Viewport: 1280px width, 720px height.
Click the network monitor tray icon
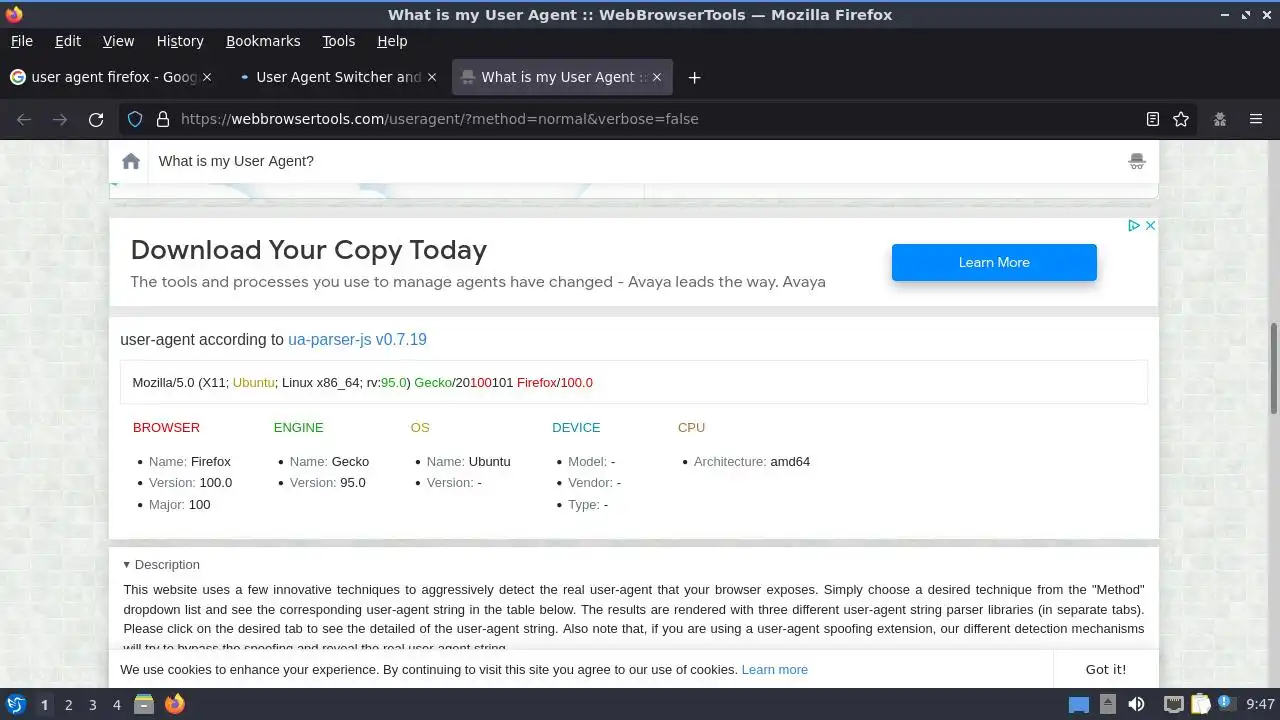coord(1174,704)
